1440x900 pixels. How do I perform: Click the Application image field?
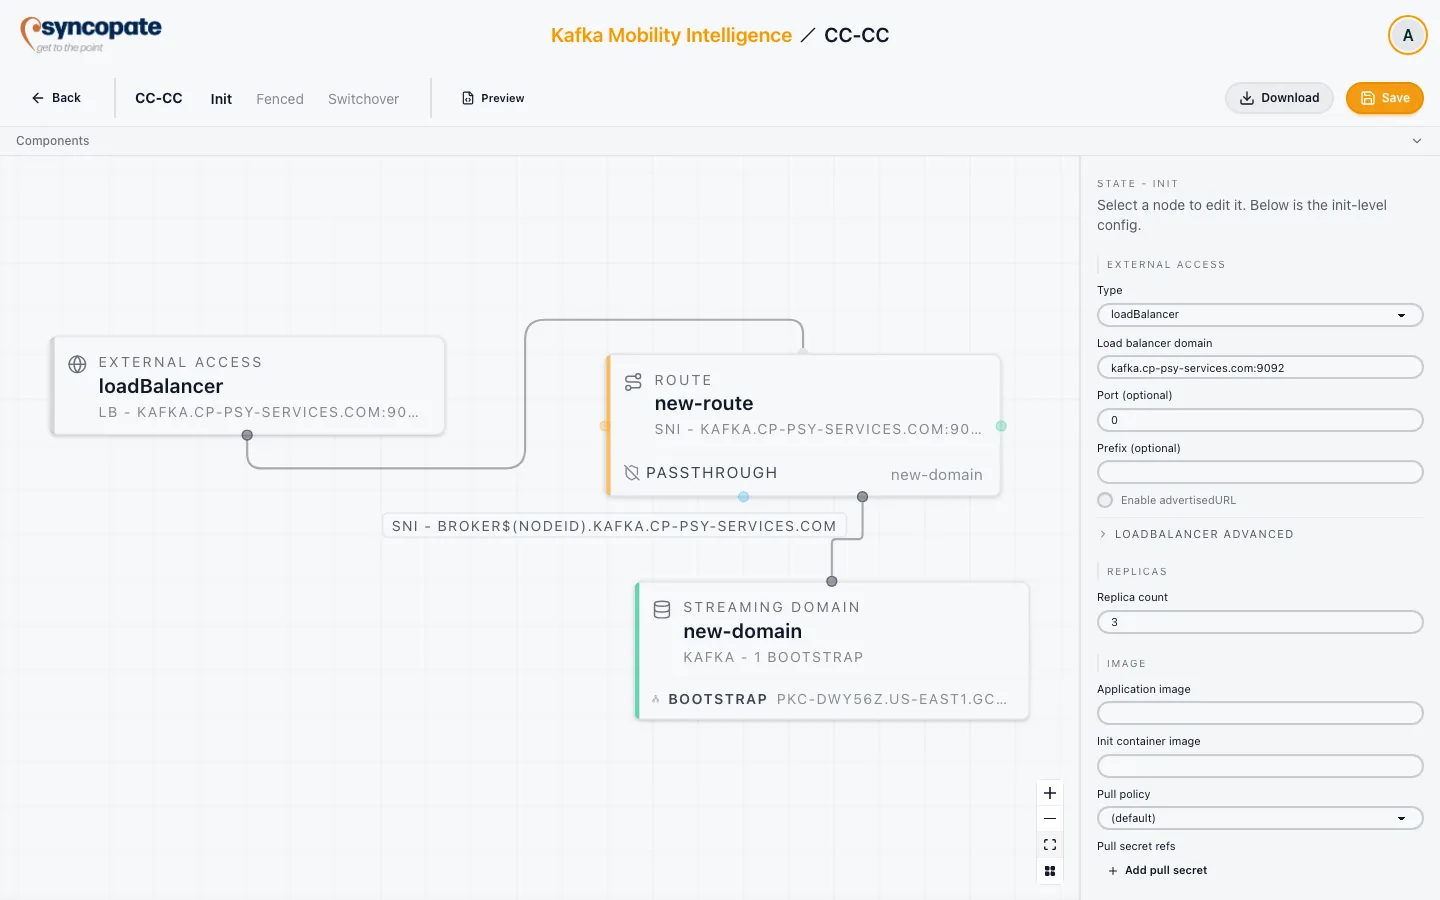(1260, 713)
